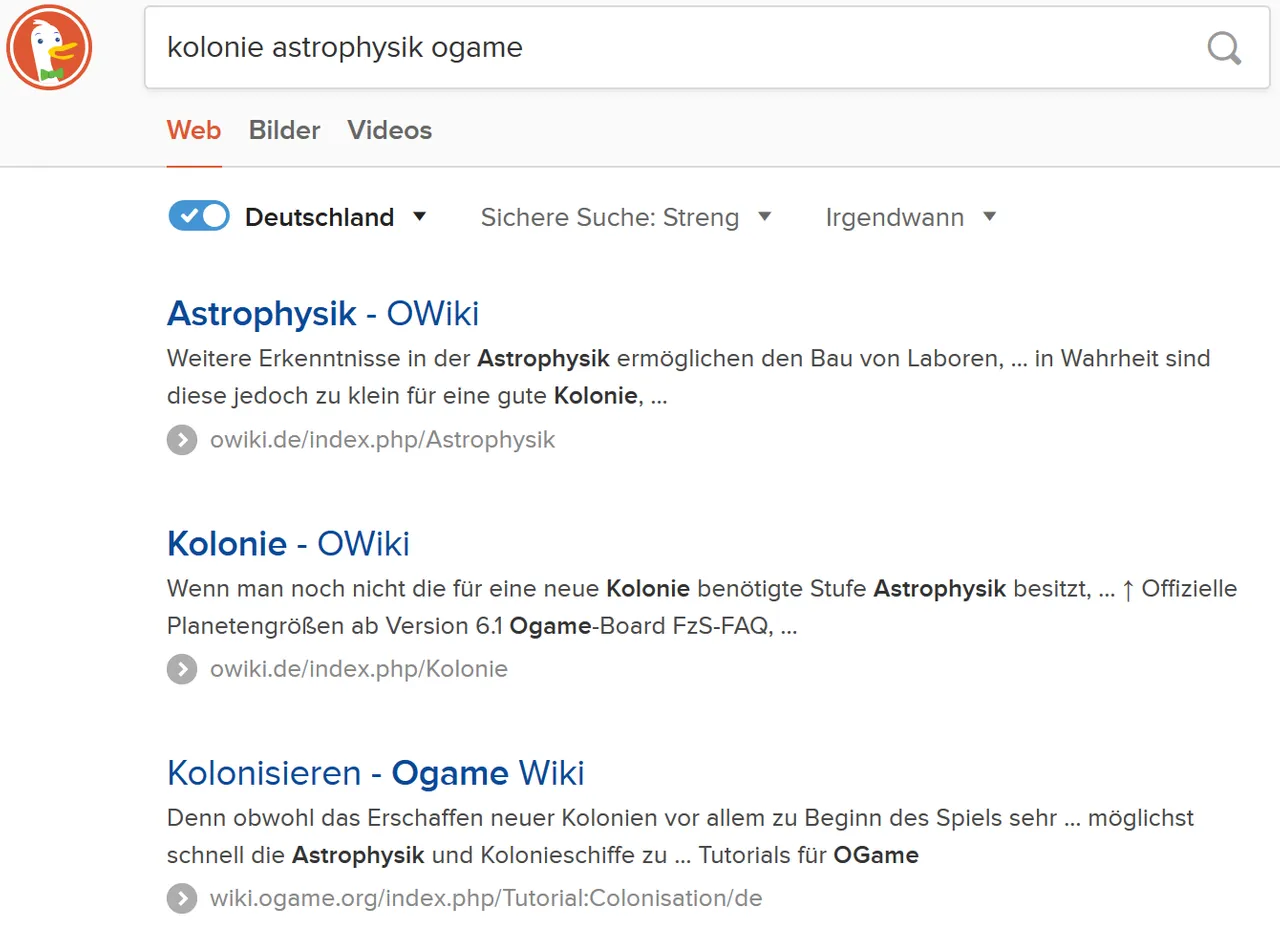1280x933 pixels.
Task: Select the Web tab
Action: coord(194,130)
